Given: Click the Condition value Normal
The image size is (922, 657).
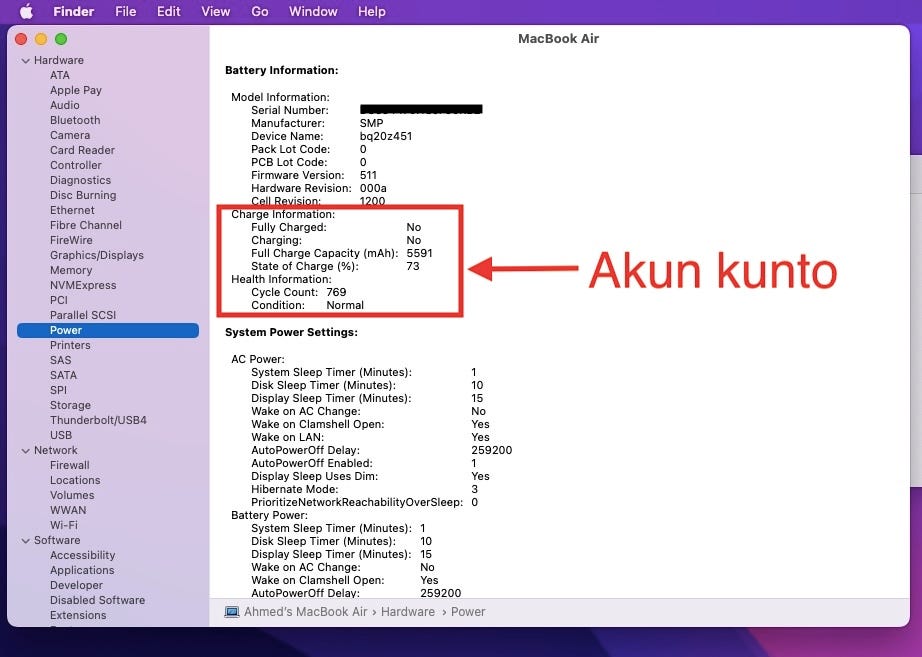Looking at the screenshot, I should pos(345,305).
